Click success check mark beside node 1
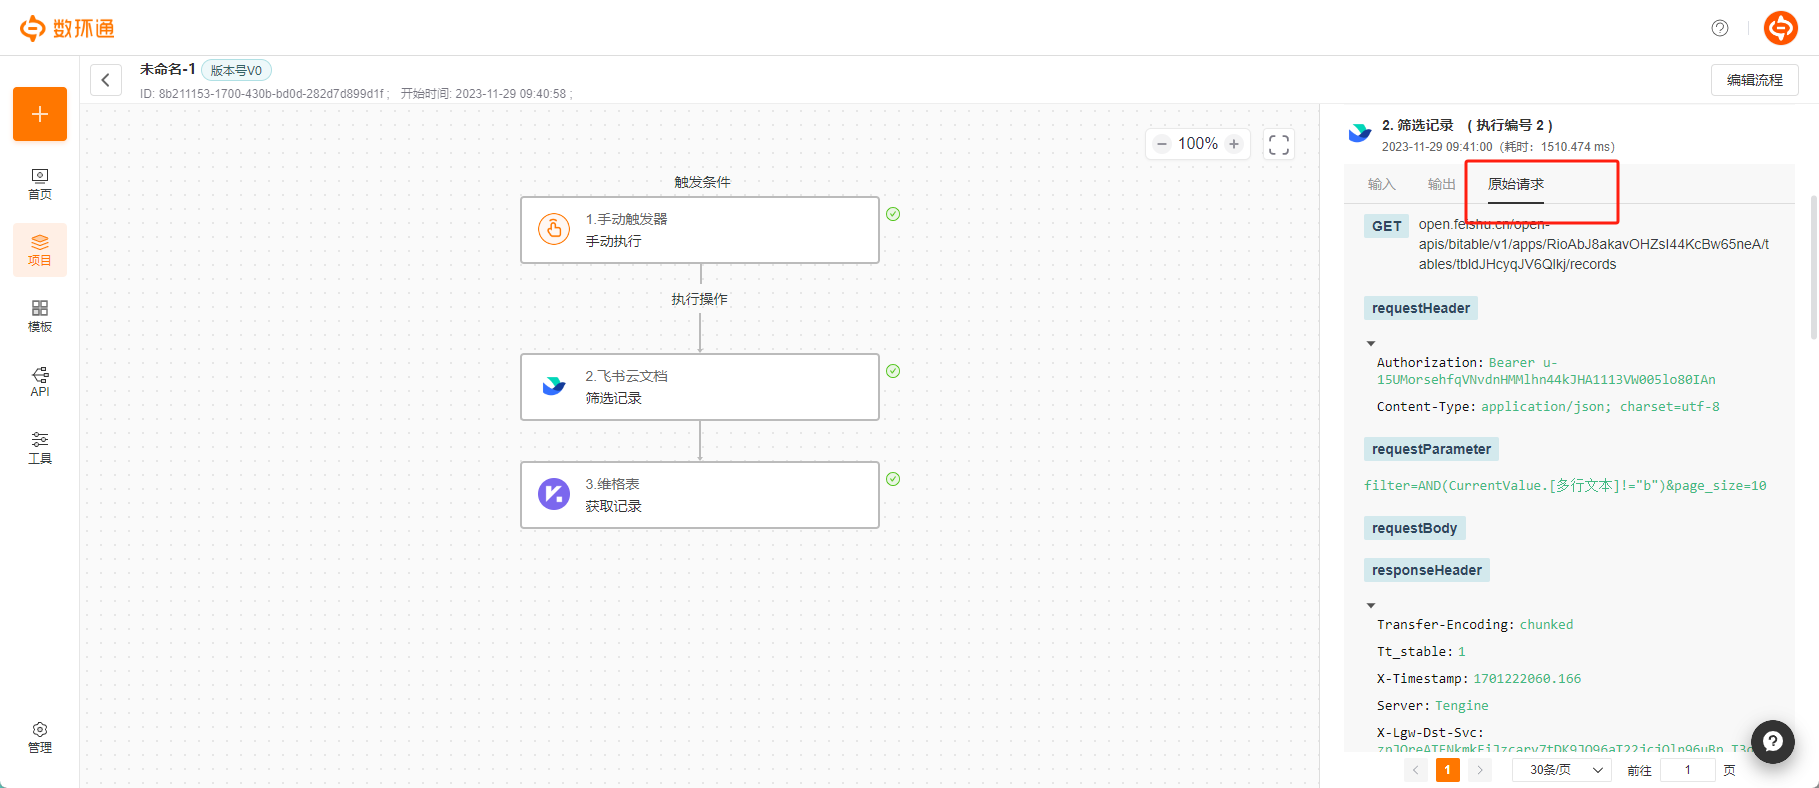The width and height of the screenshot is (1819, 788). point(893,214)
